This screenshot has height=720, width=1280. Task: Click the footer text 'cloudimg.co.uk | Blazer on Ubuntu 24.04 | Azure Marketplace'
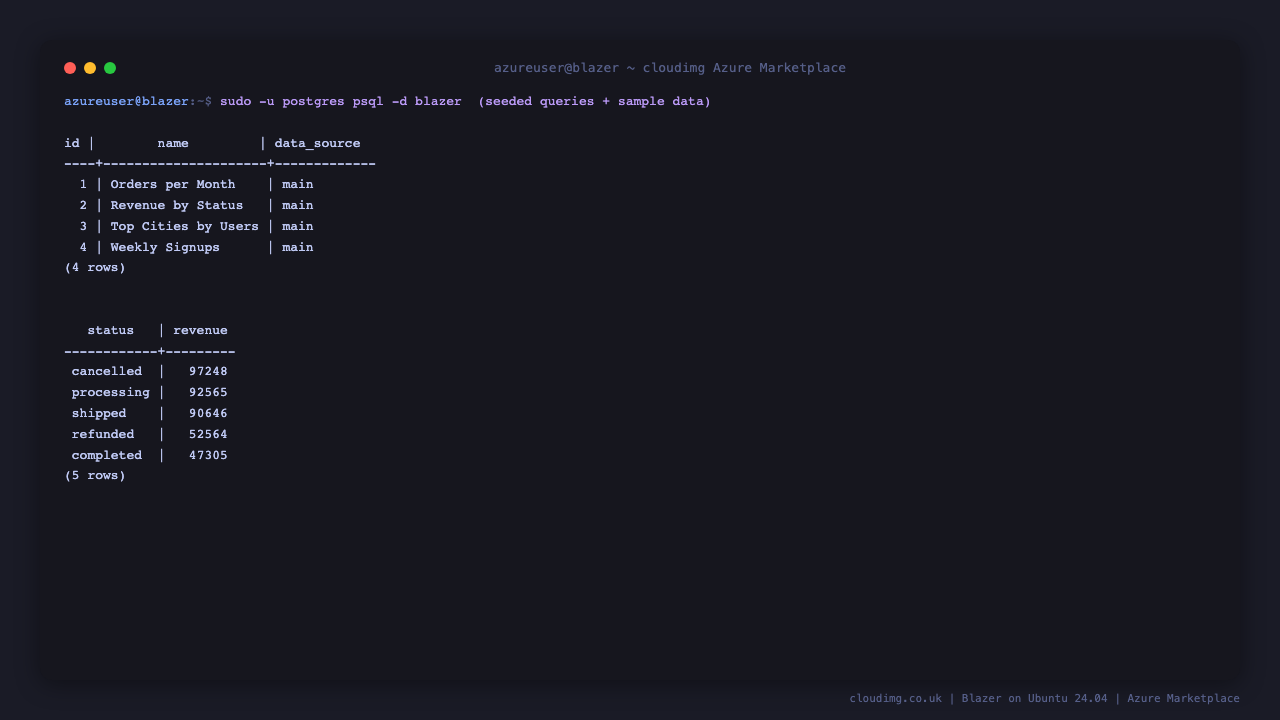[x=1045, y=698]
